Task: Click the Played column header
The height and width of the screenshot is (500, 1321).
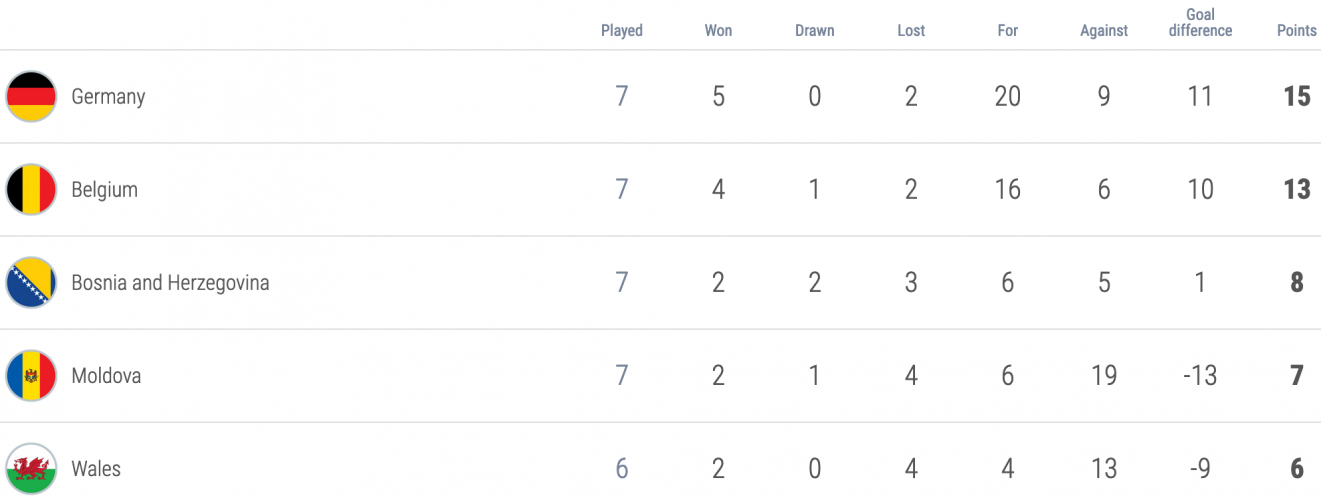Action: point(622,30)
